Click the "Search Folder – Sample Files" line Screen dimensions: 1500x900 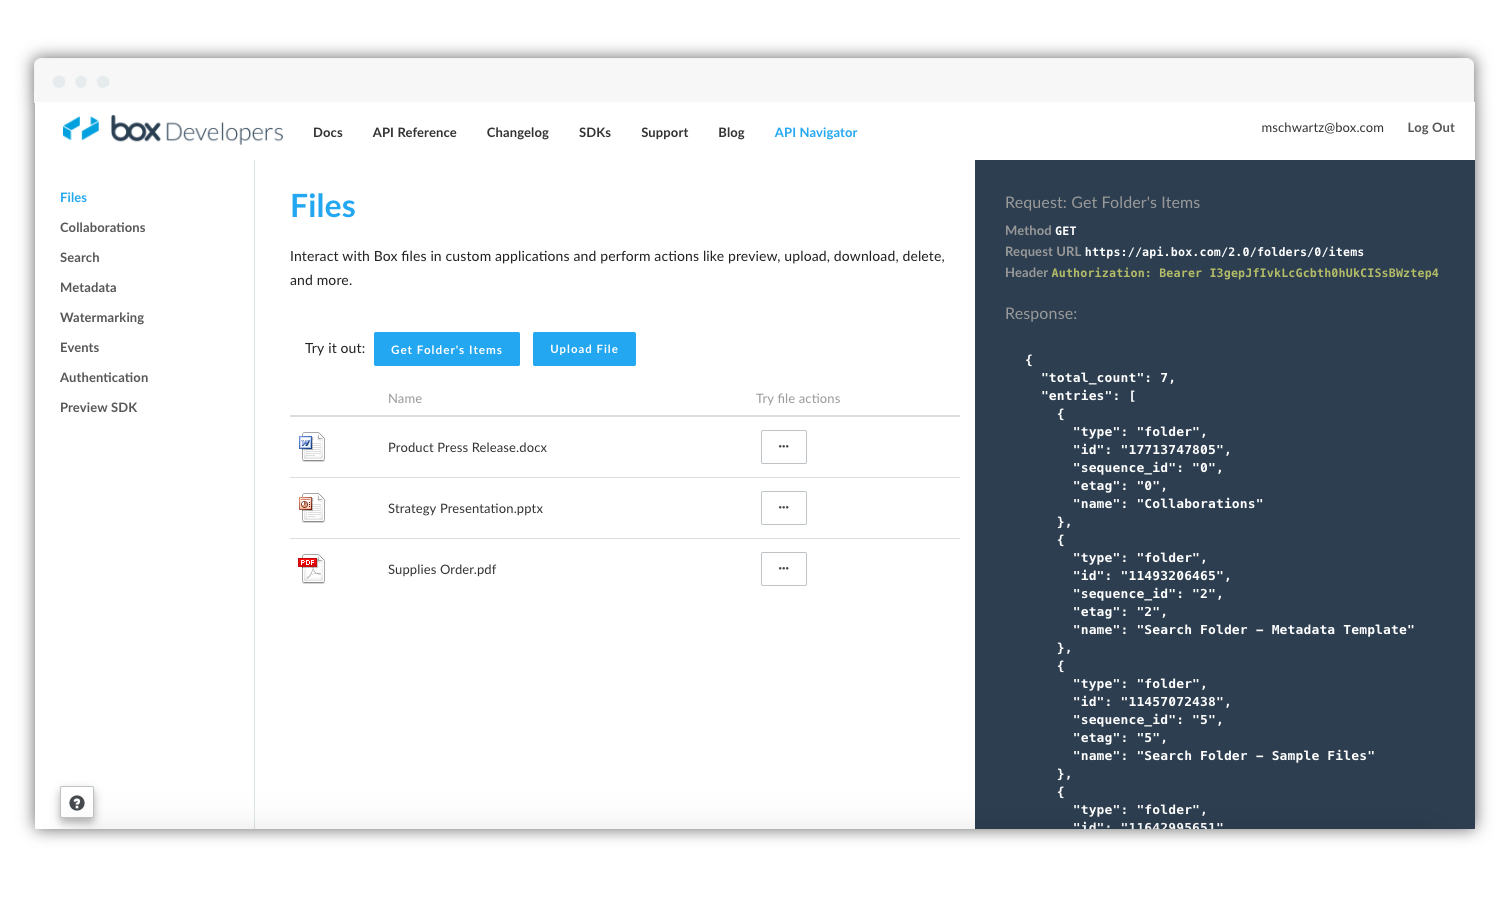click(x=1224, y=756)
